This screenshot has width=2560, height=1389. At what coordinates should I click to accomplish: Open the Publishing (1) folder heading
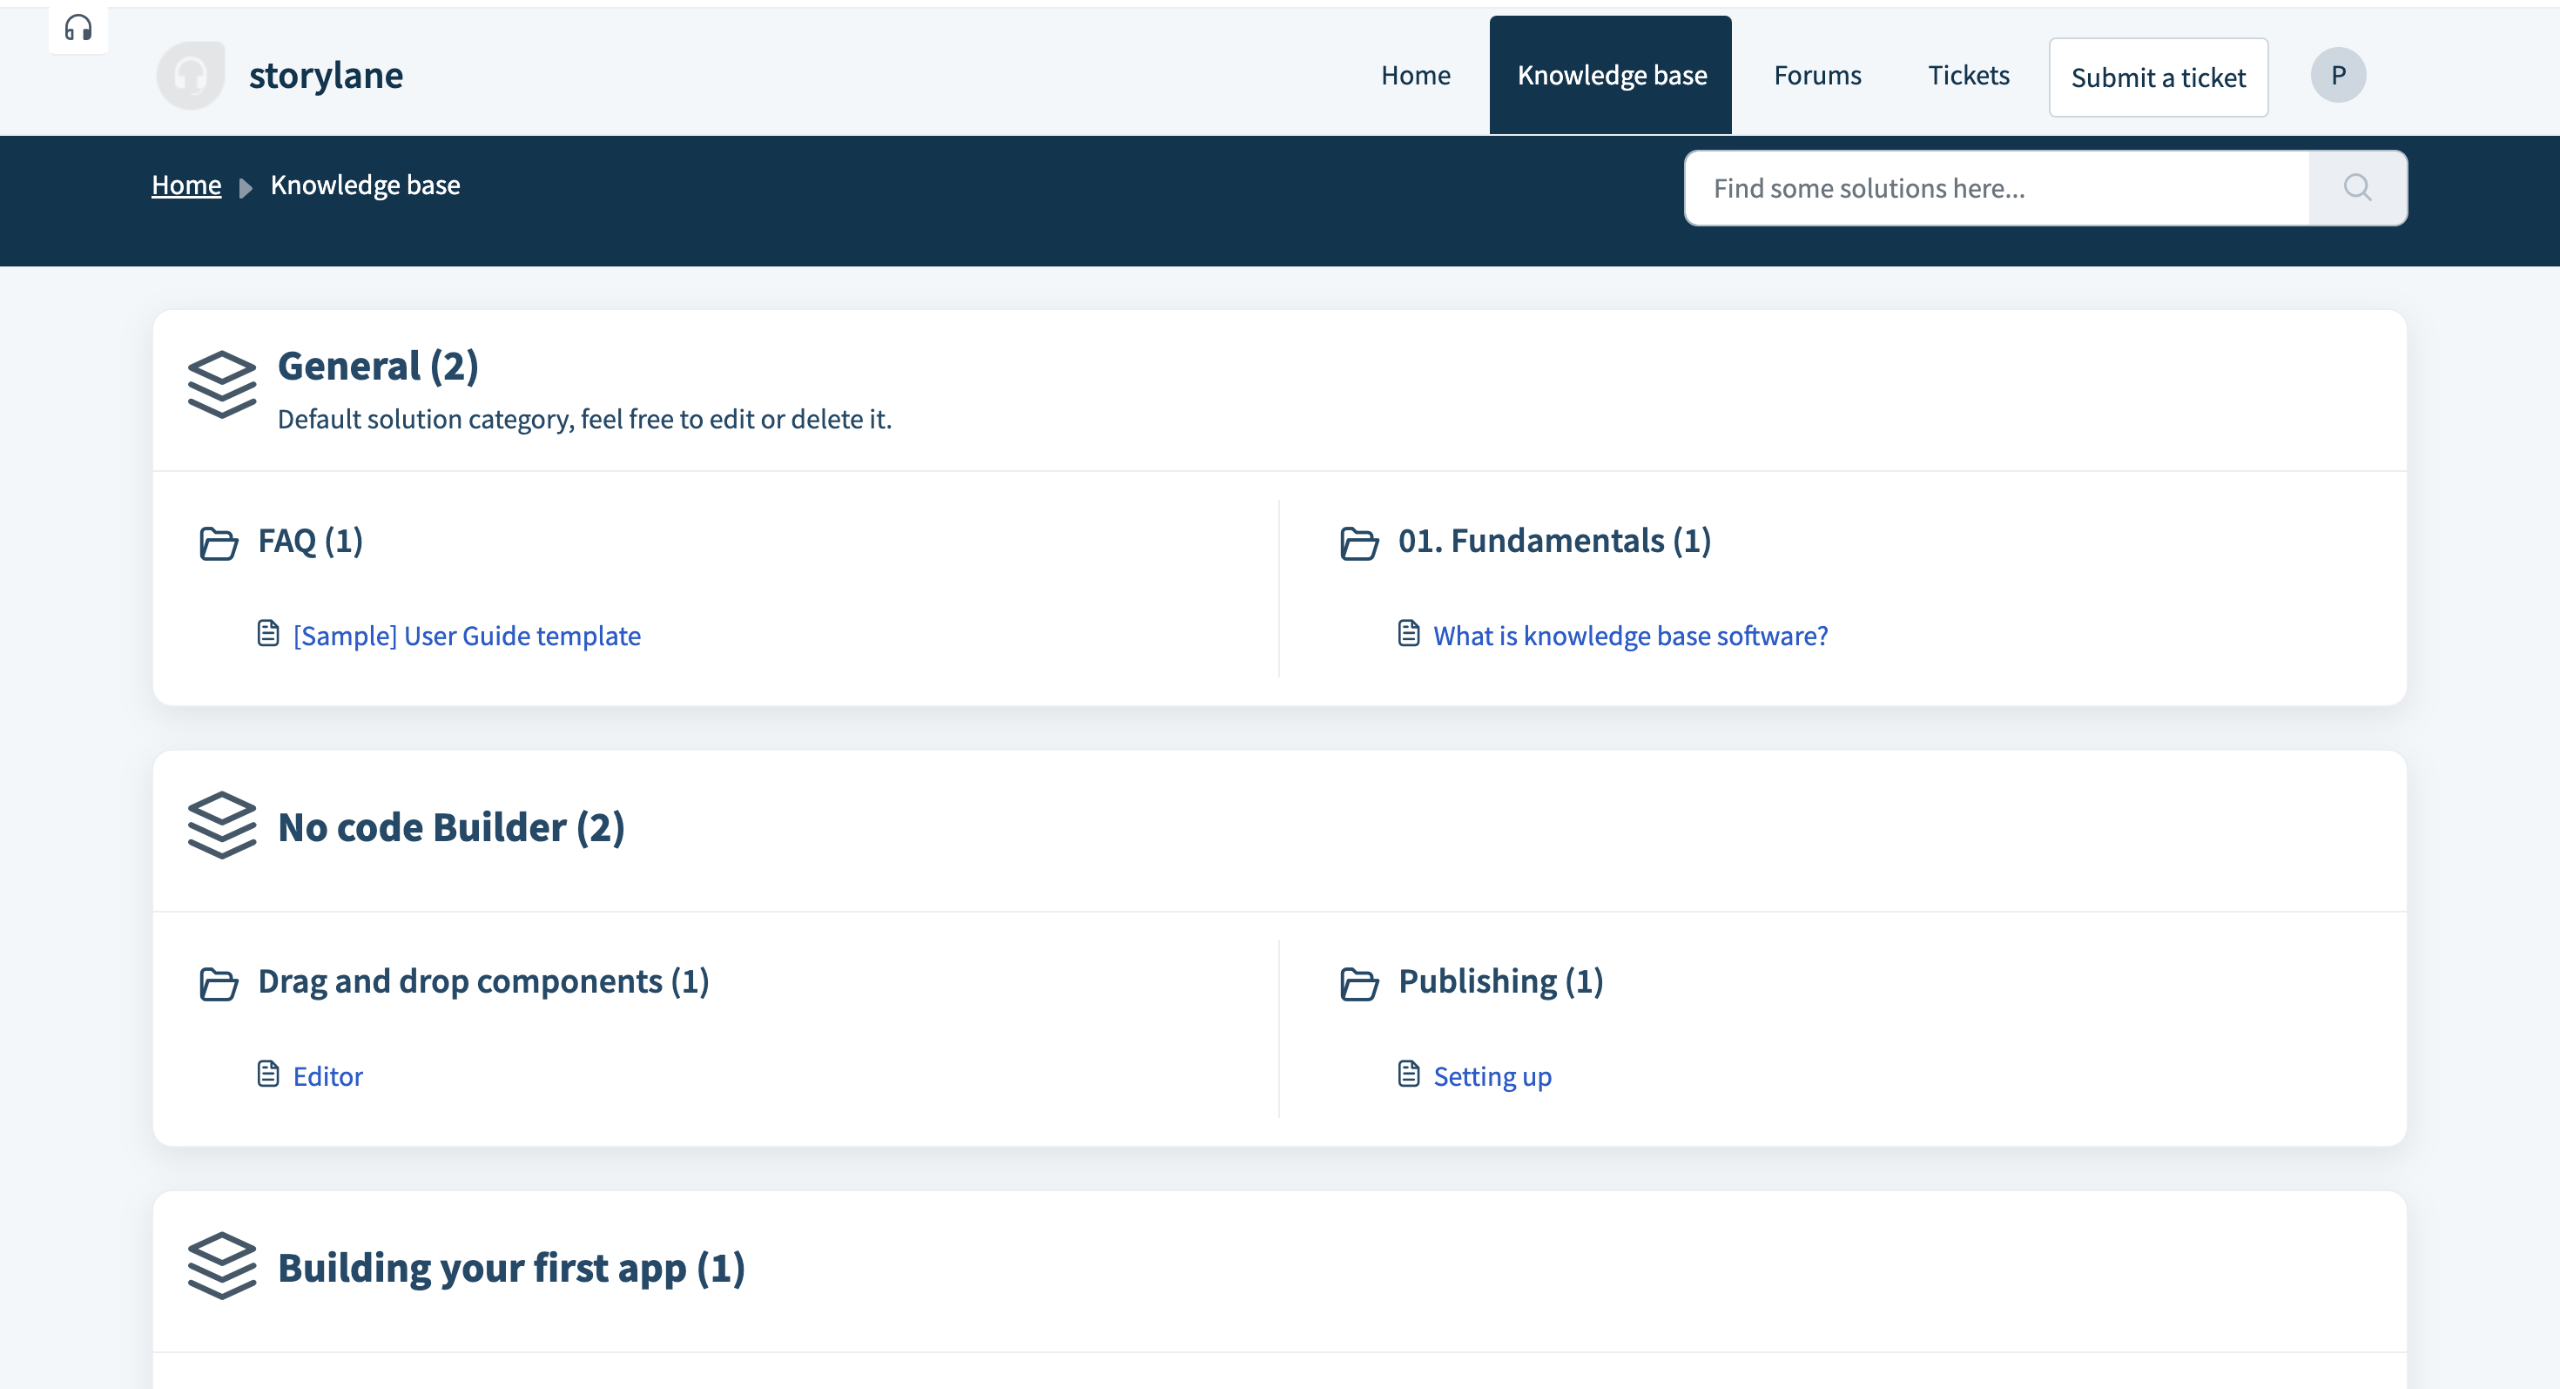(1501, 982)
